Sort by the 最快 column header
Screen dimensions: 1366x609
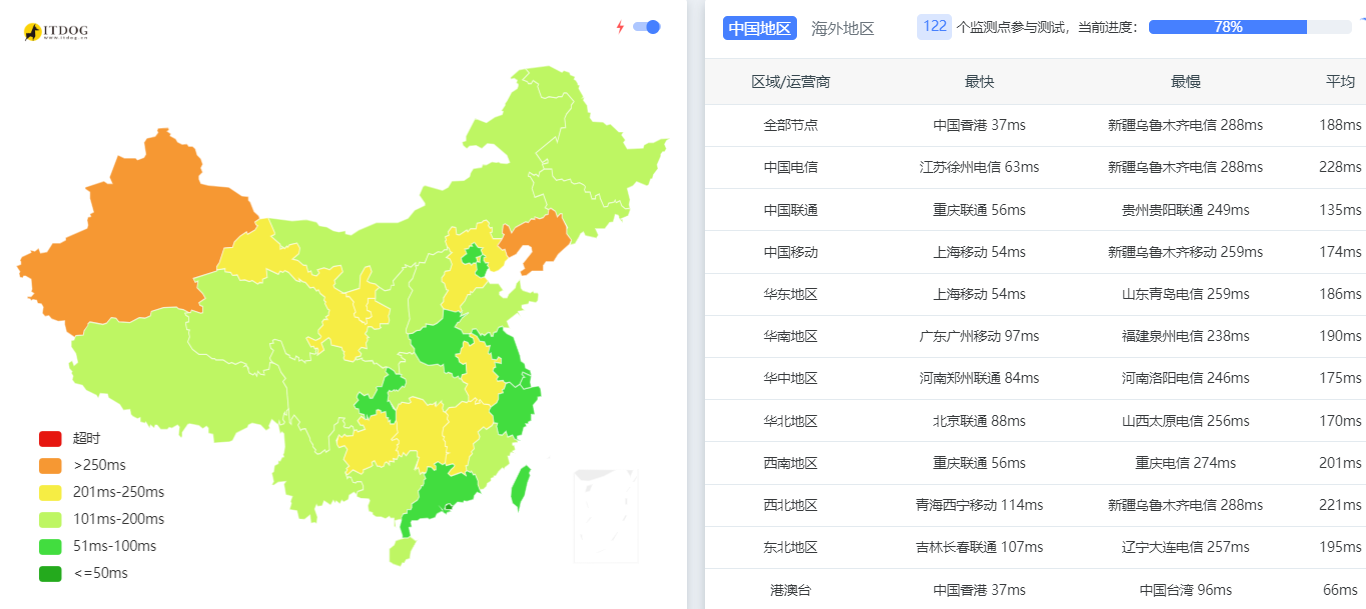[979, 82]
